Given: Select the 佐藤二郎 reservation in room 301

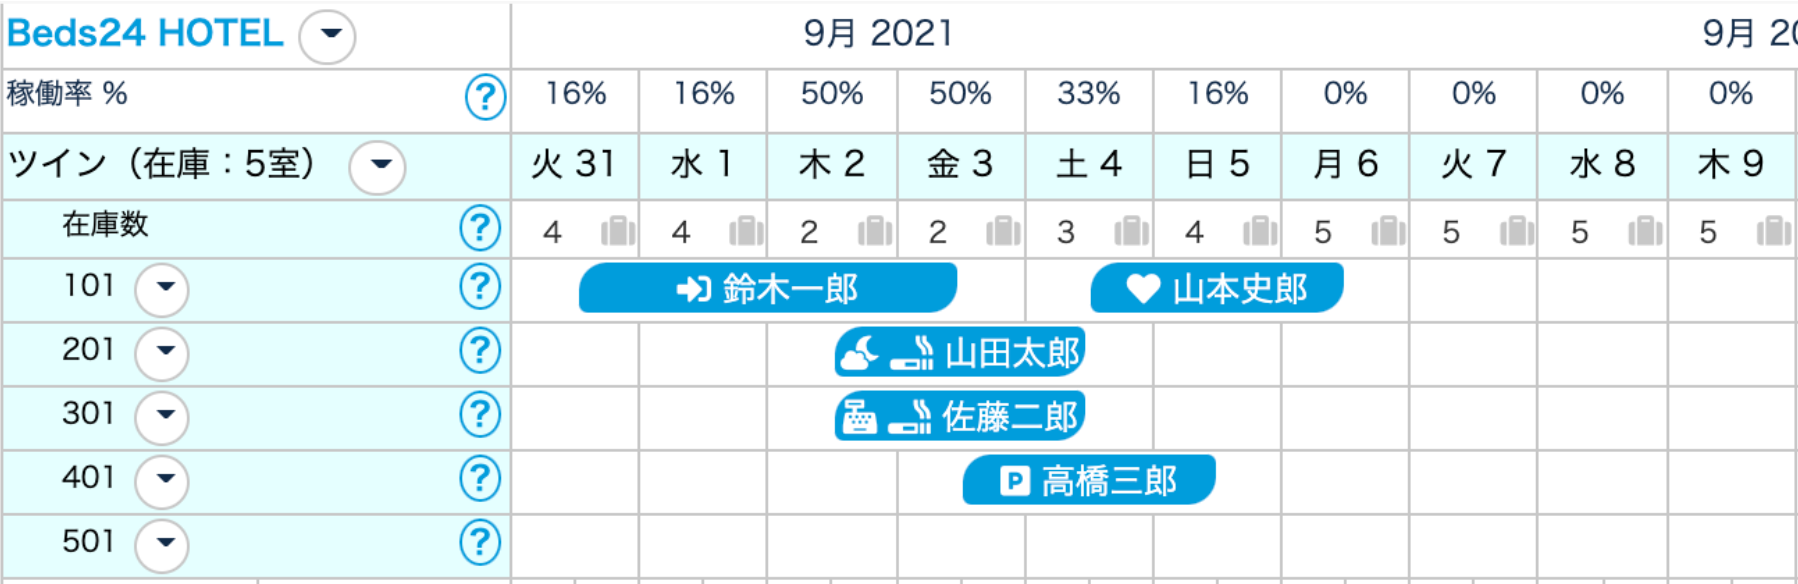Looking at the screenshot, I should pos(960,416).
